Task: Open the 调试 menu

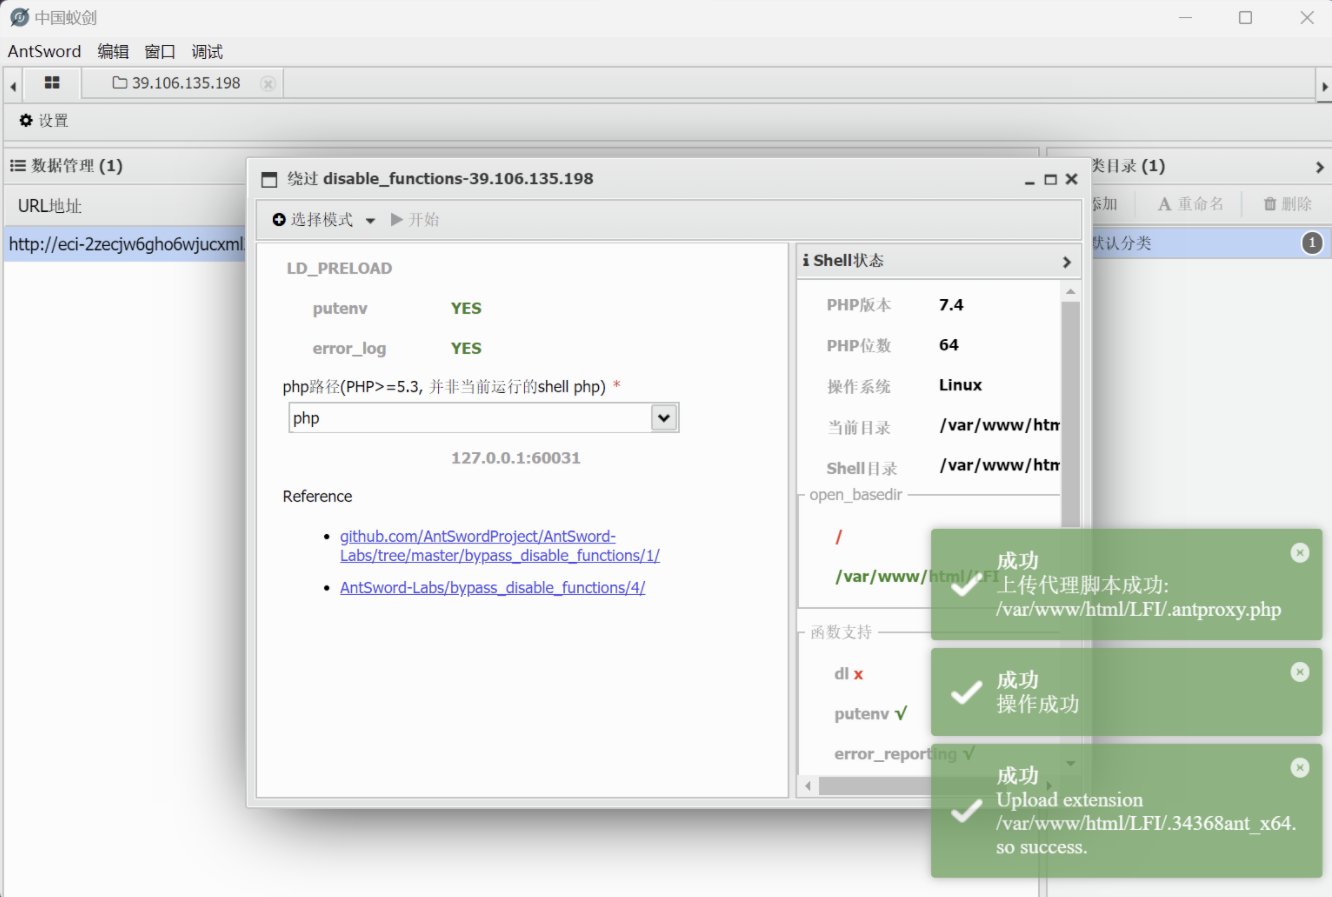Action: 206,51
